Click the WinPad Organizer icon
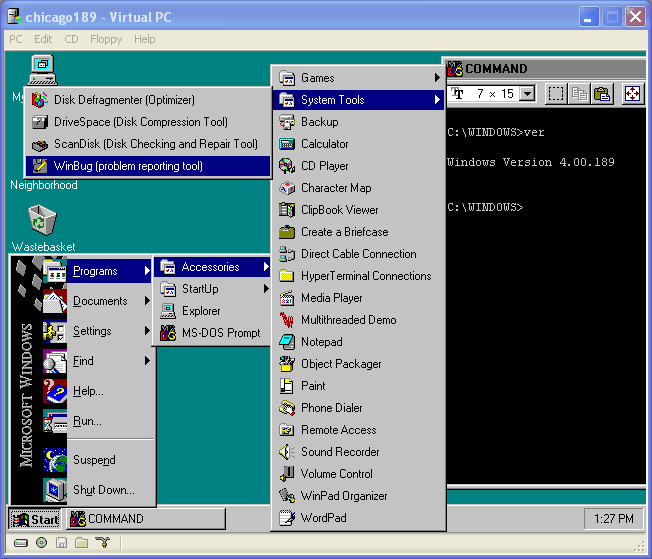The height and width of the screenshot is (559, 652). click(287, 496)
